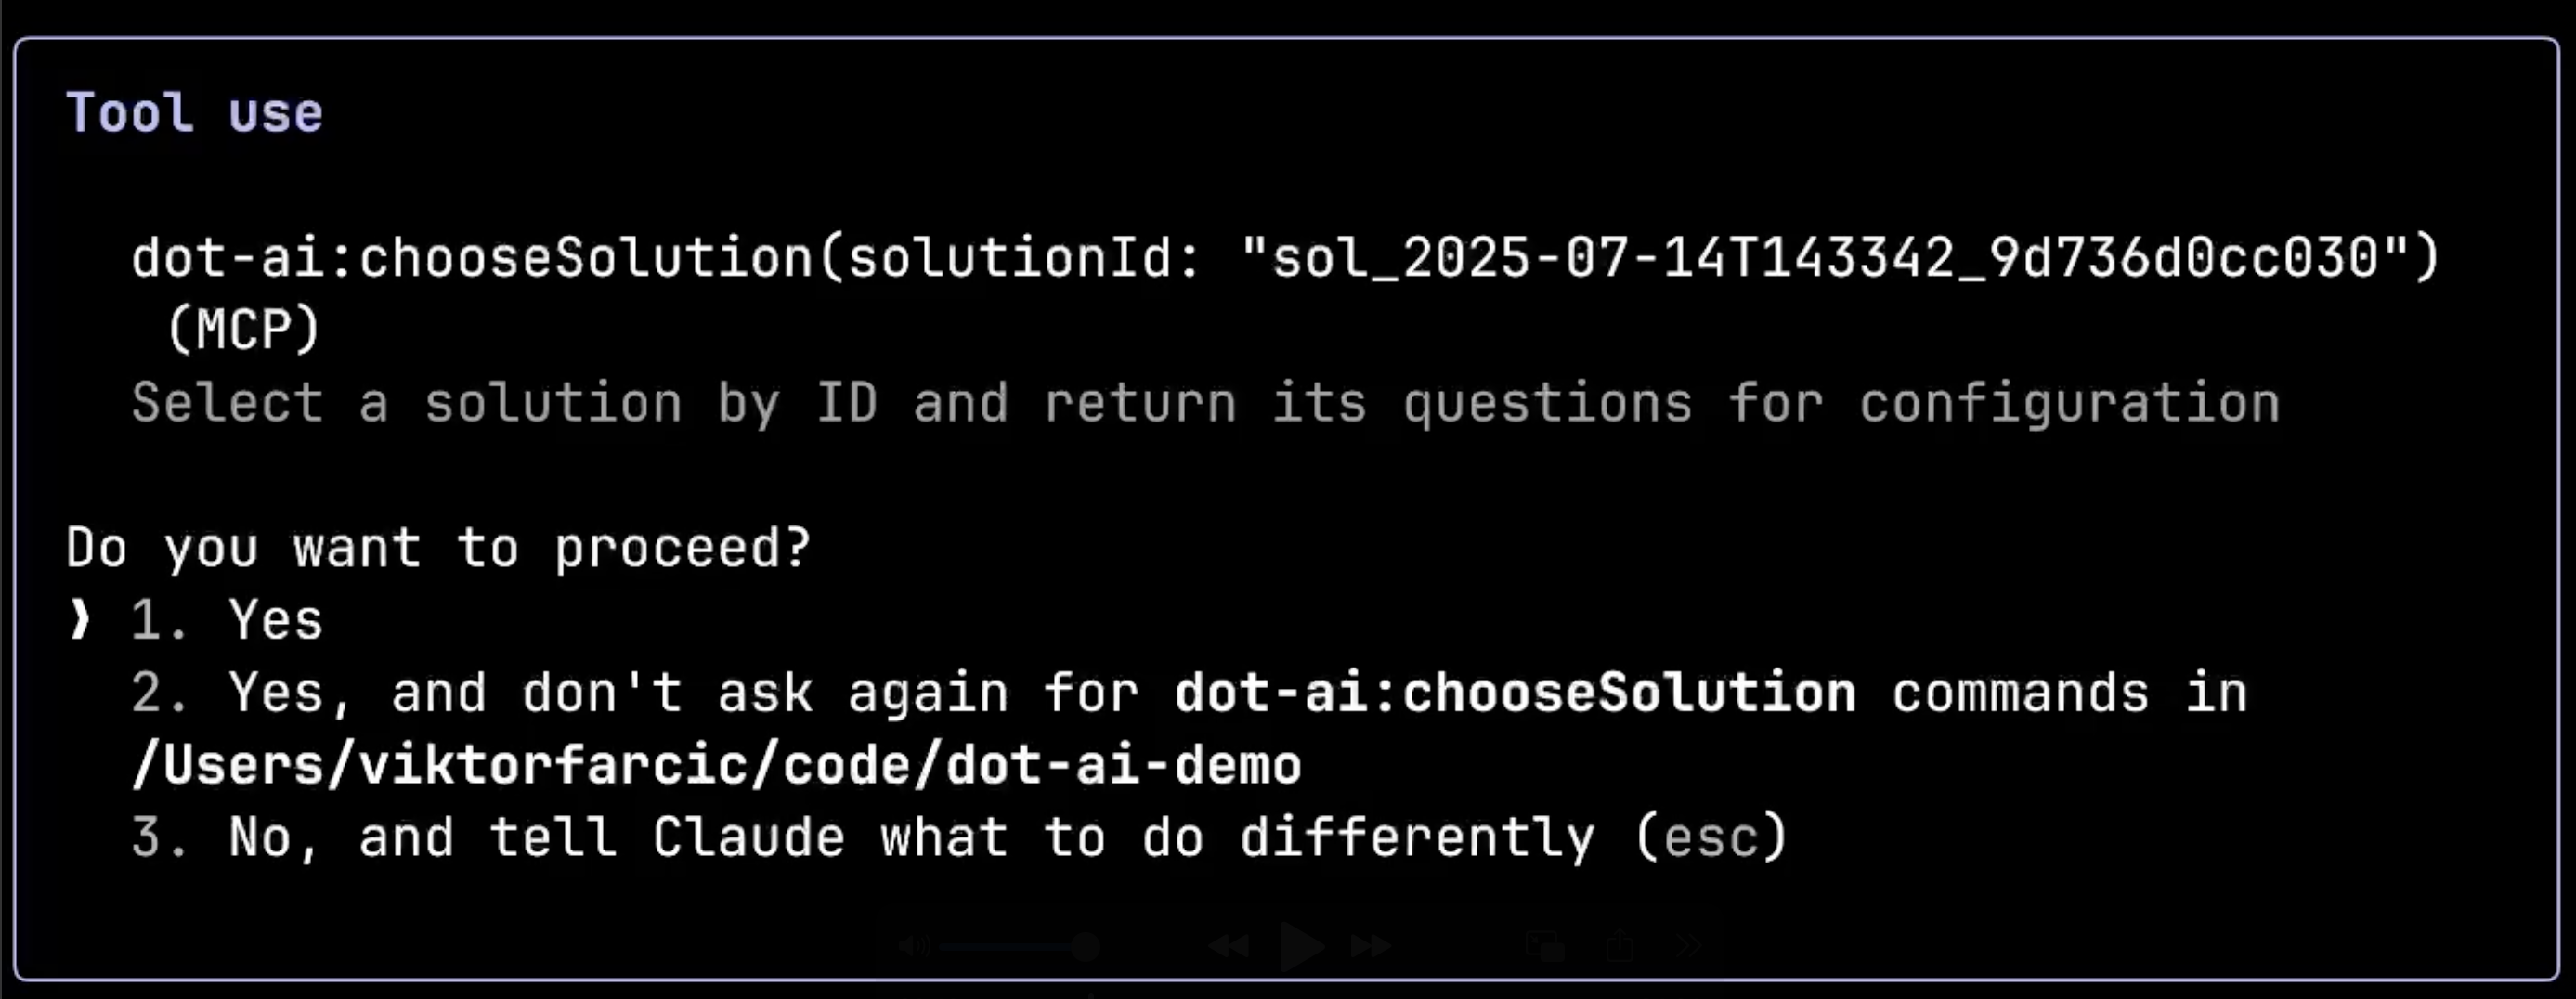Viewport: 2576px width, 999px height.
Task: Click the Tool use heading
Action: [x=194, y=112]
